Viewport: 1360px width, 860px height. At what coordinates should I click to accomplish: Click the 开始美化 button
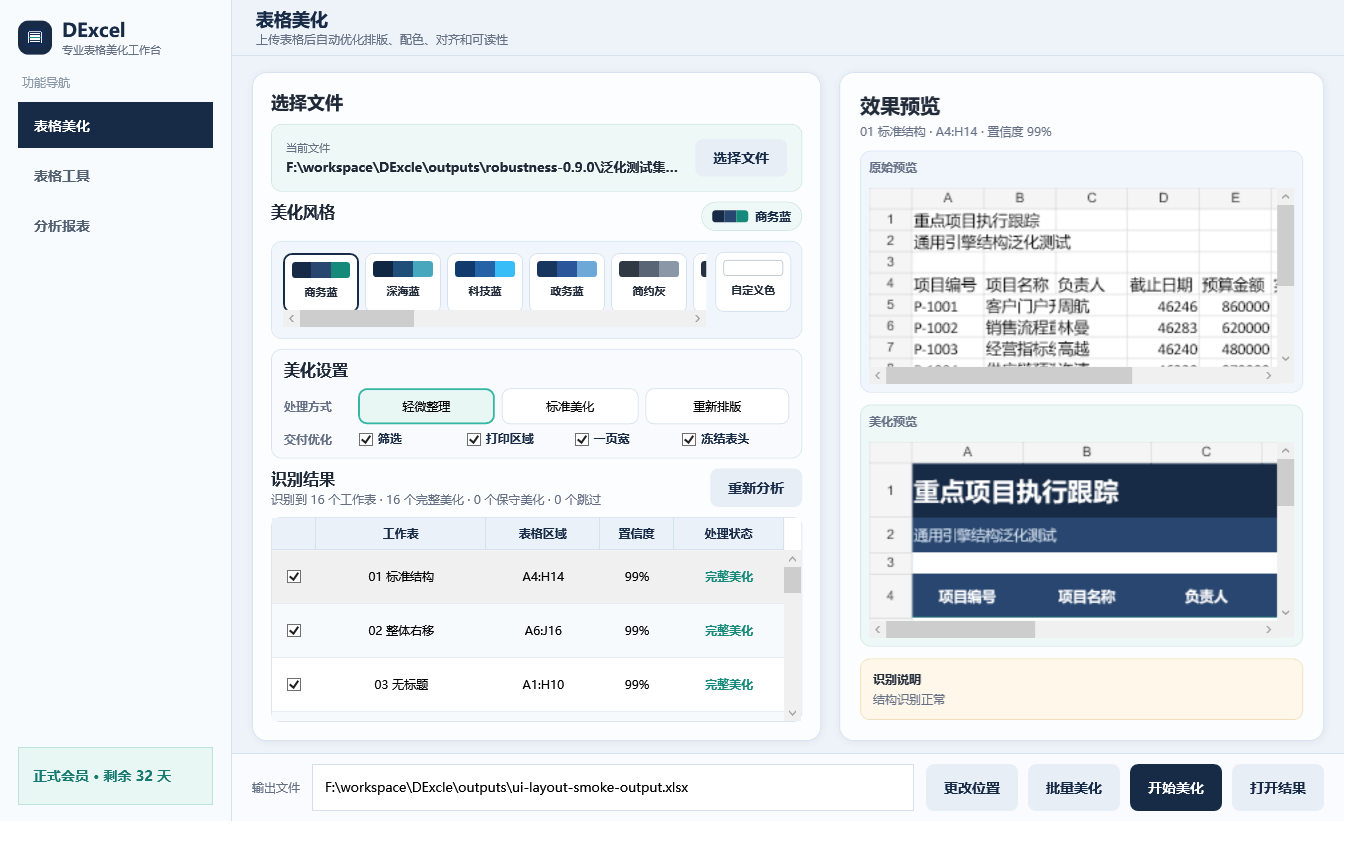pos(1176,788)
